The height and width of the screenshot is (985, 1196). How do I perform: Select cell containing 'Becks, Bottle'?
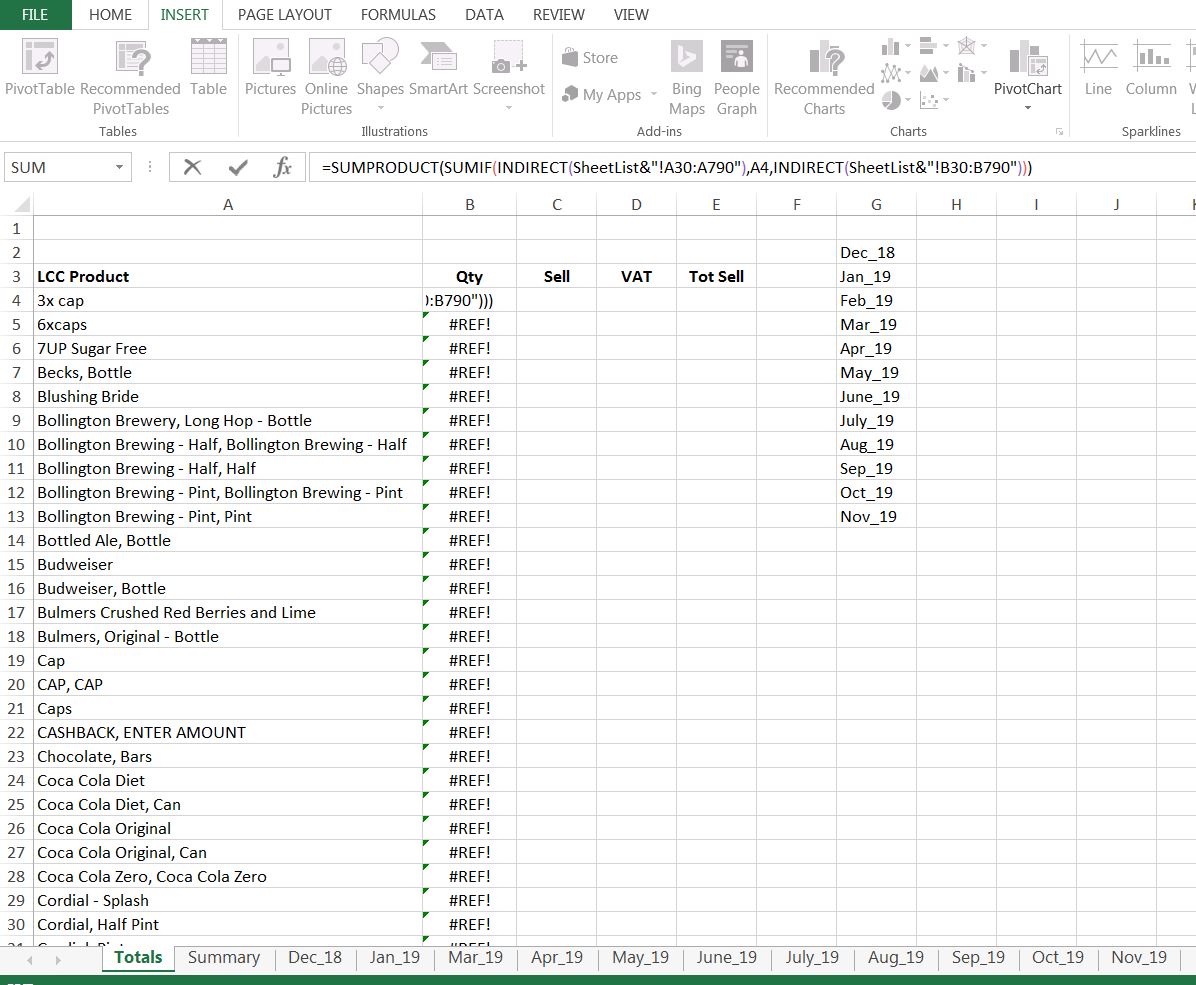coord(227,372)
